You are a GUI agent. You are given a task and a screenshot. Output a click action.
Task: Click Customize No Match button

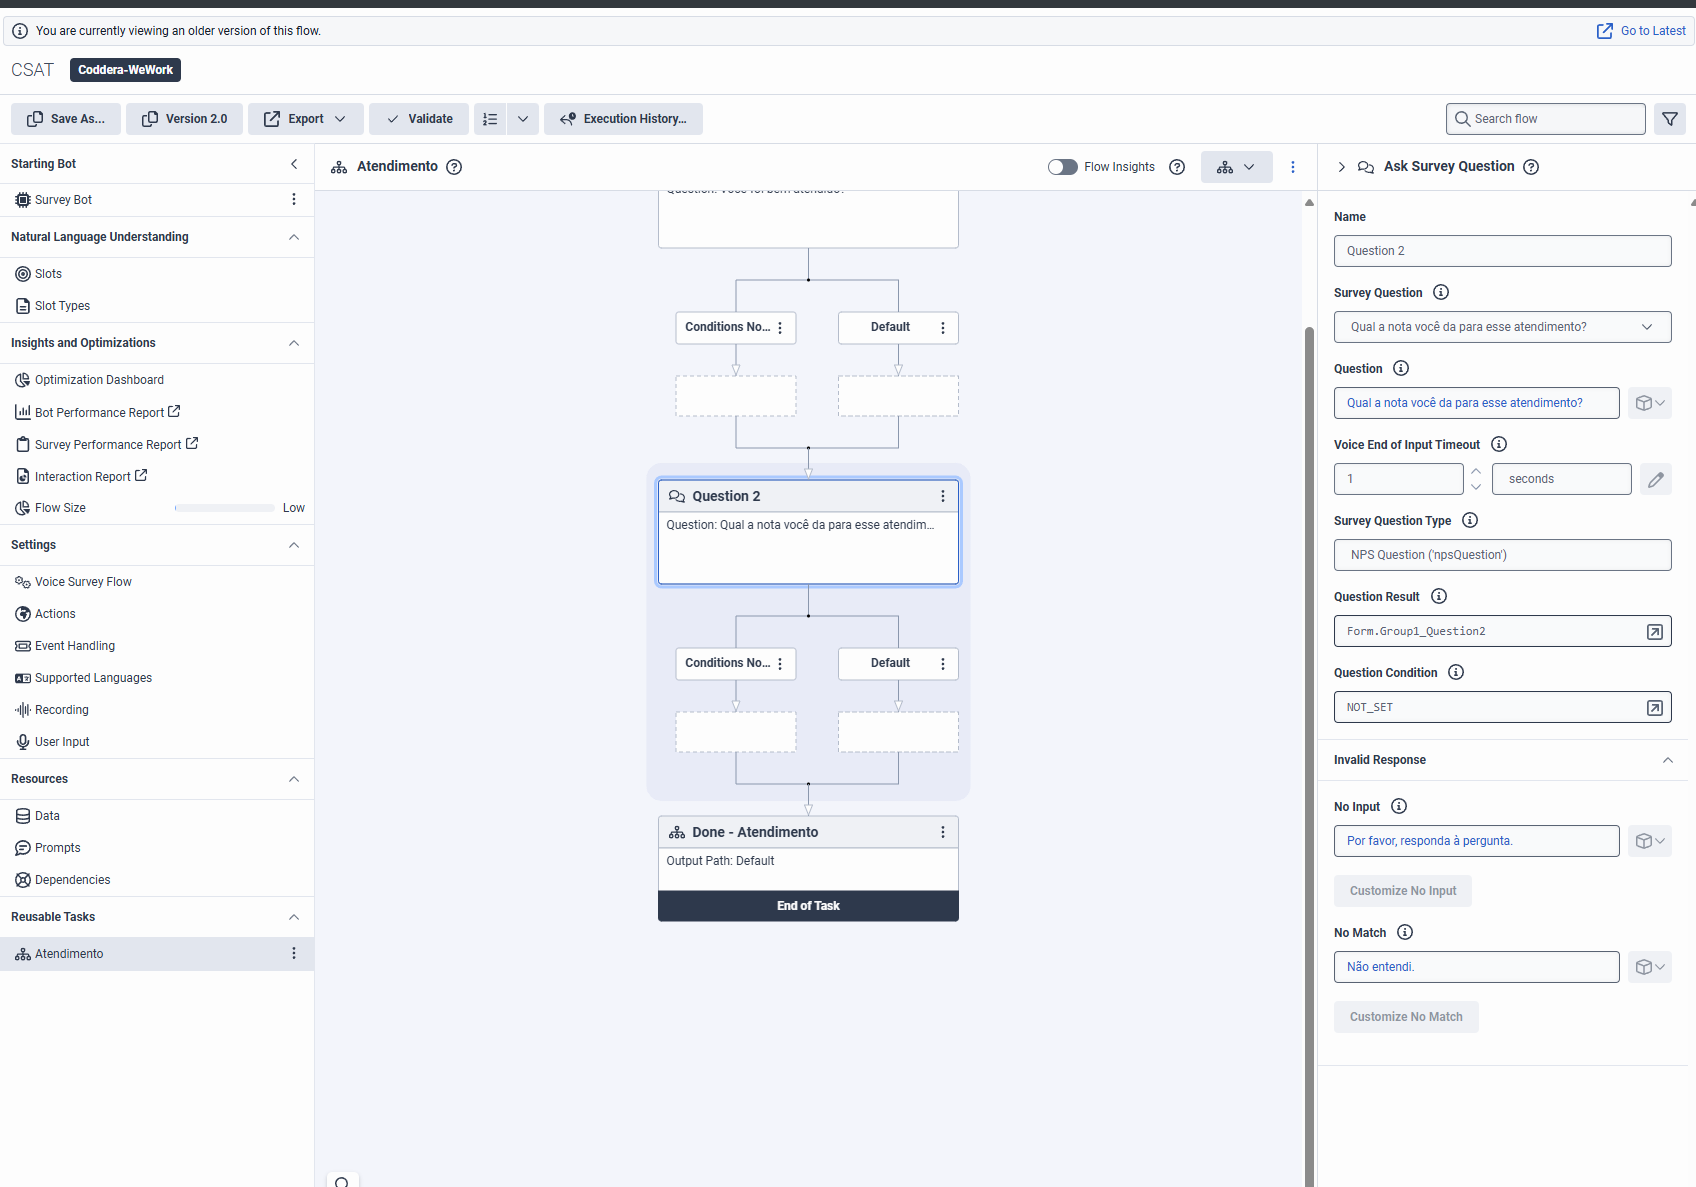pyautogui.click(x=1406, y=1017)
